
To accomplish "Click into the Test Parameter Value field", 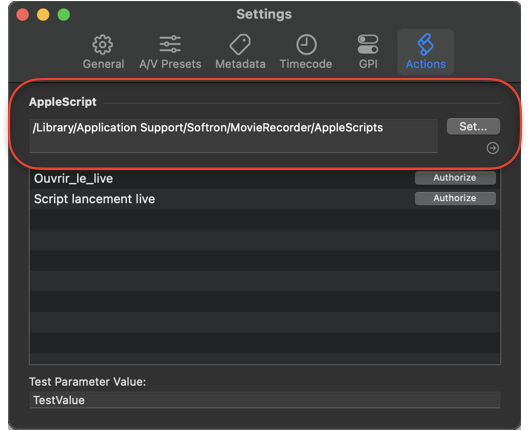I will click(265, 400).
